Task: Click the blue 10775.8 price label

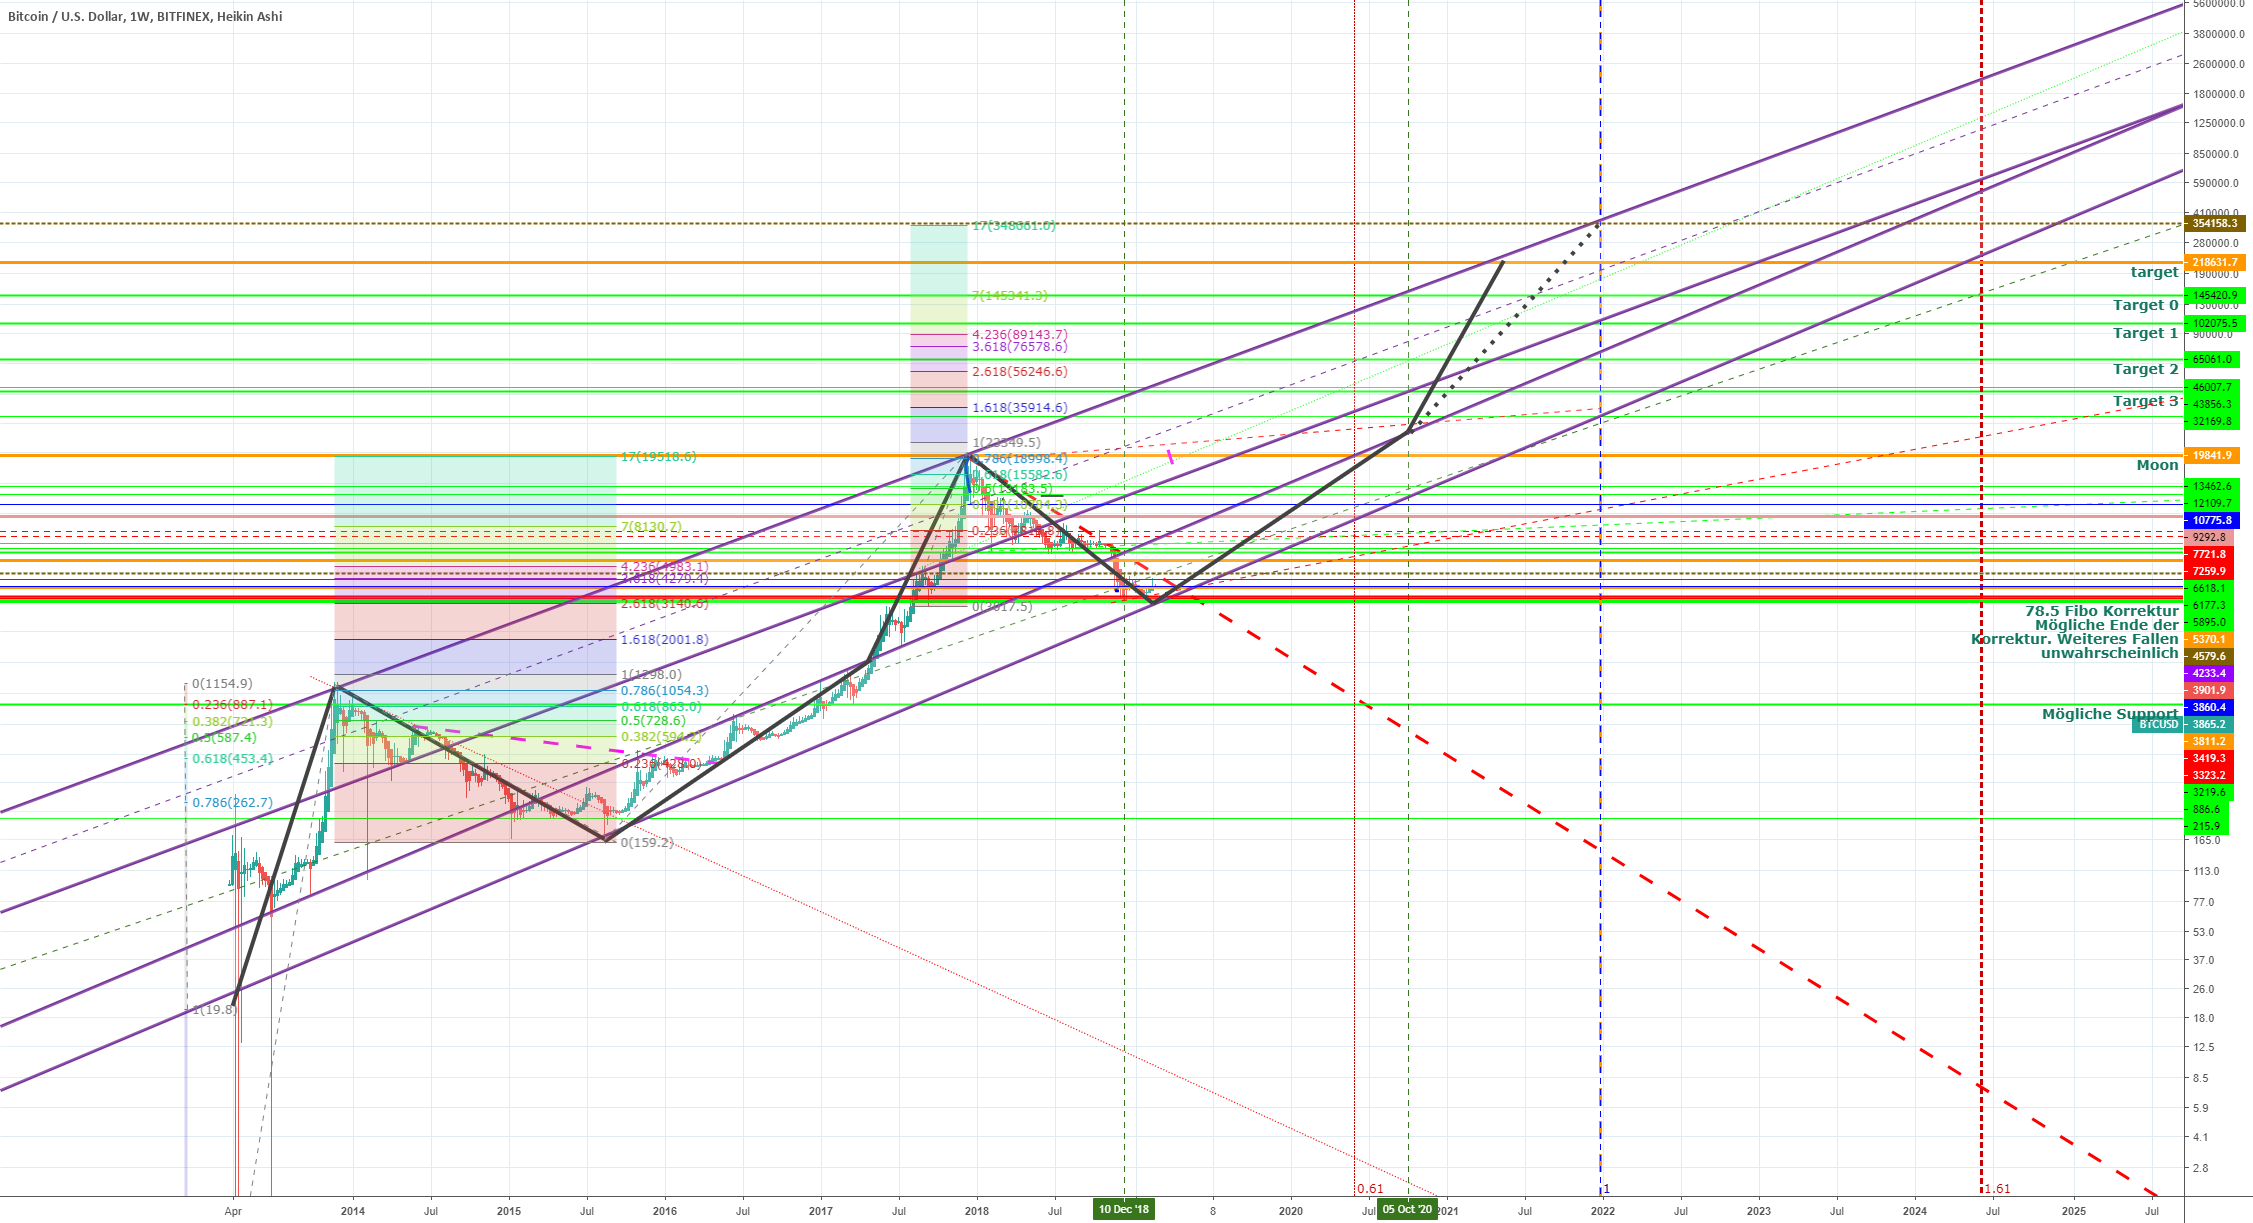Action: pyautogui.click(x=2210, y=520)
